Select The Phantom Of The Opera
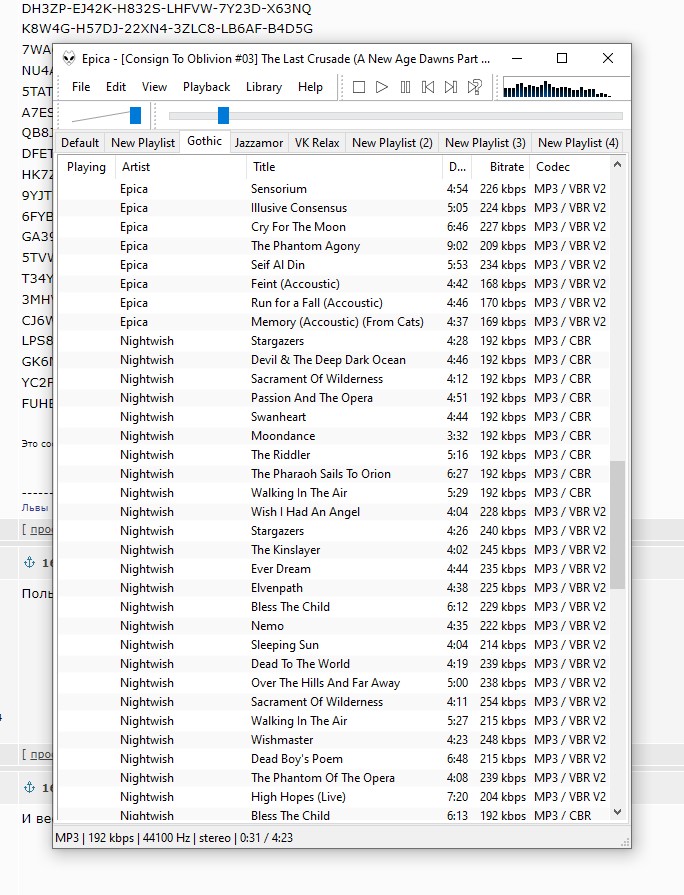 click(334, 777)
